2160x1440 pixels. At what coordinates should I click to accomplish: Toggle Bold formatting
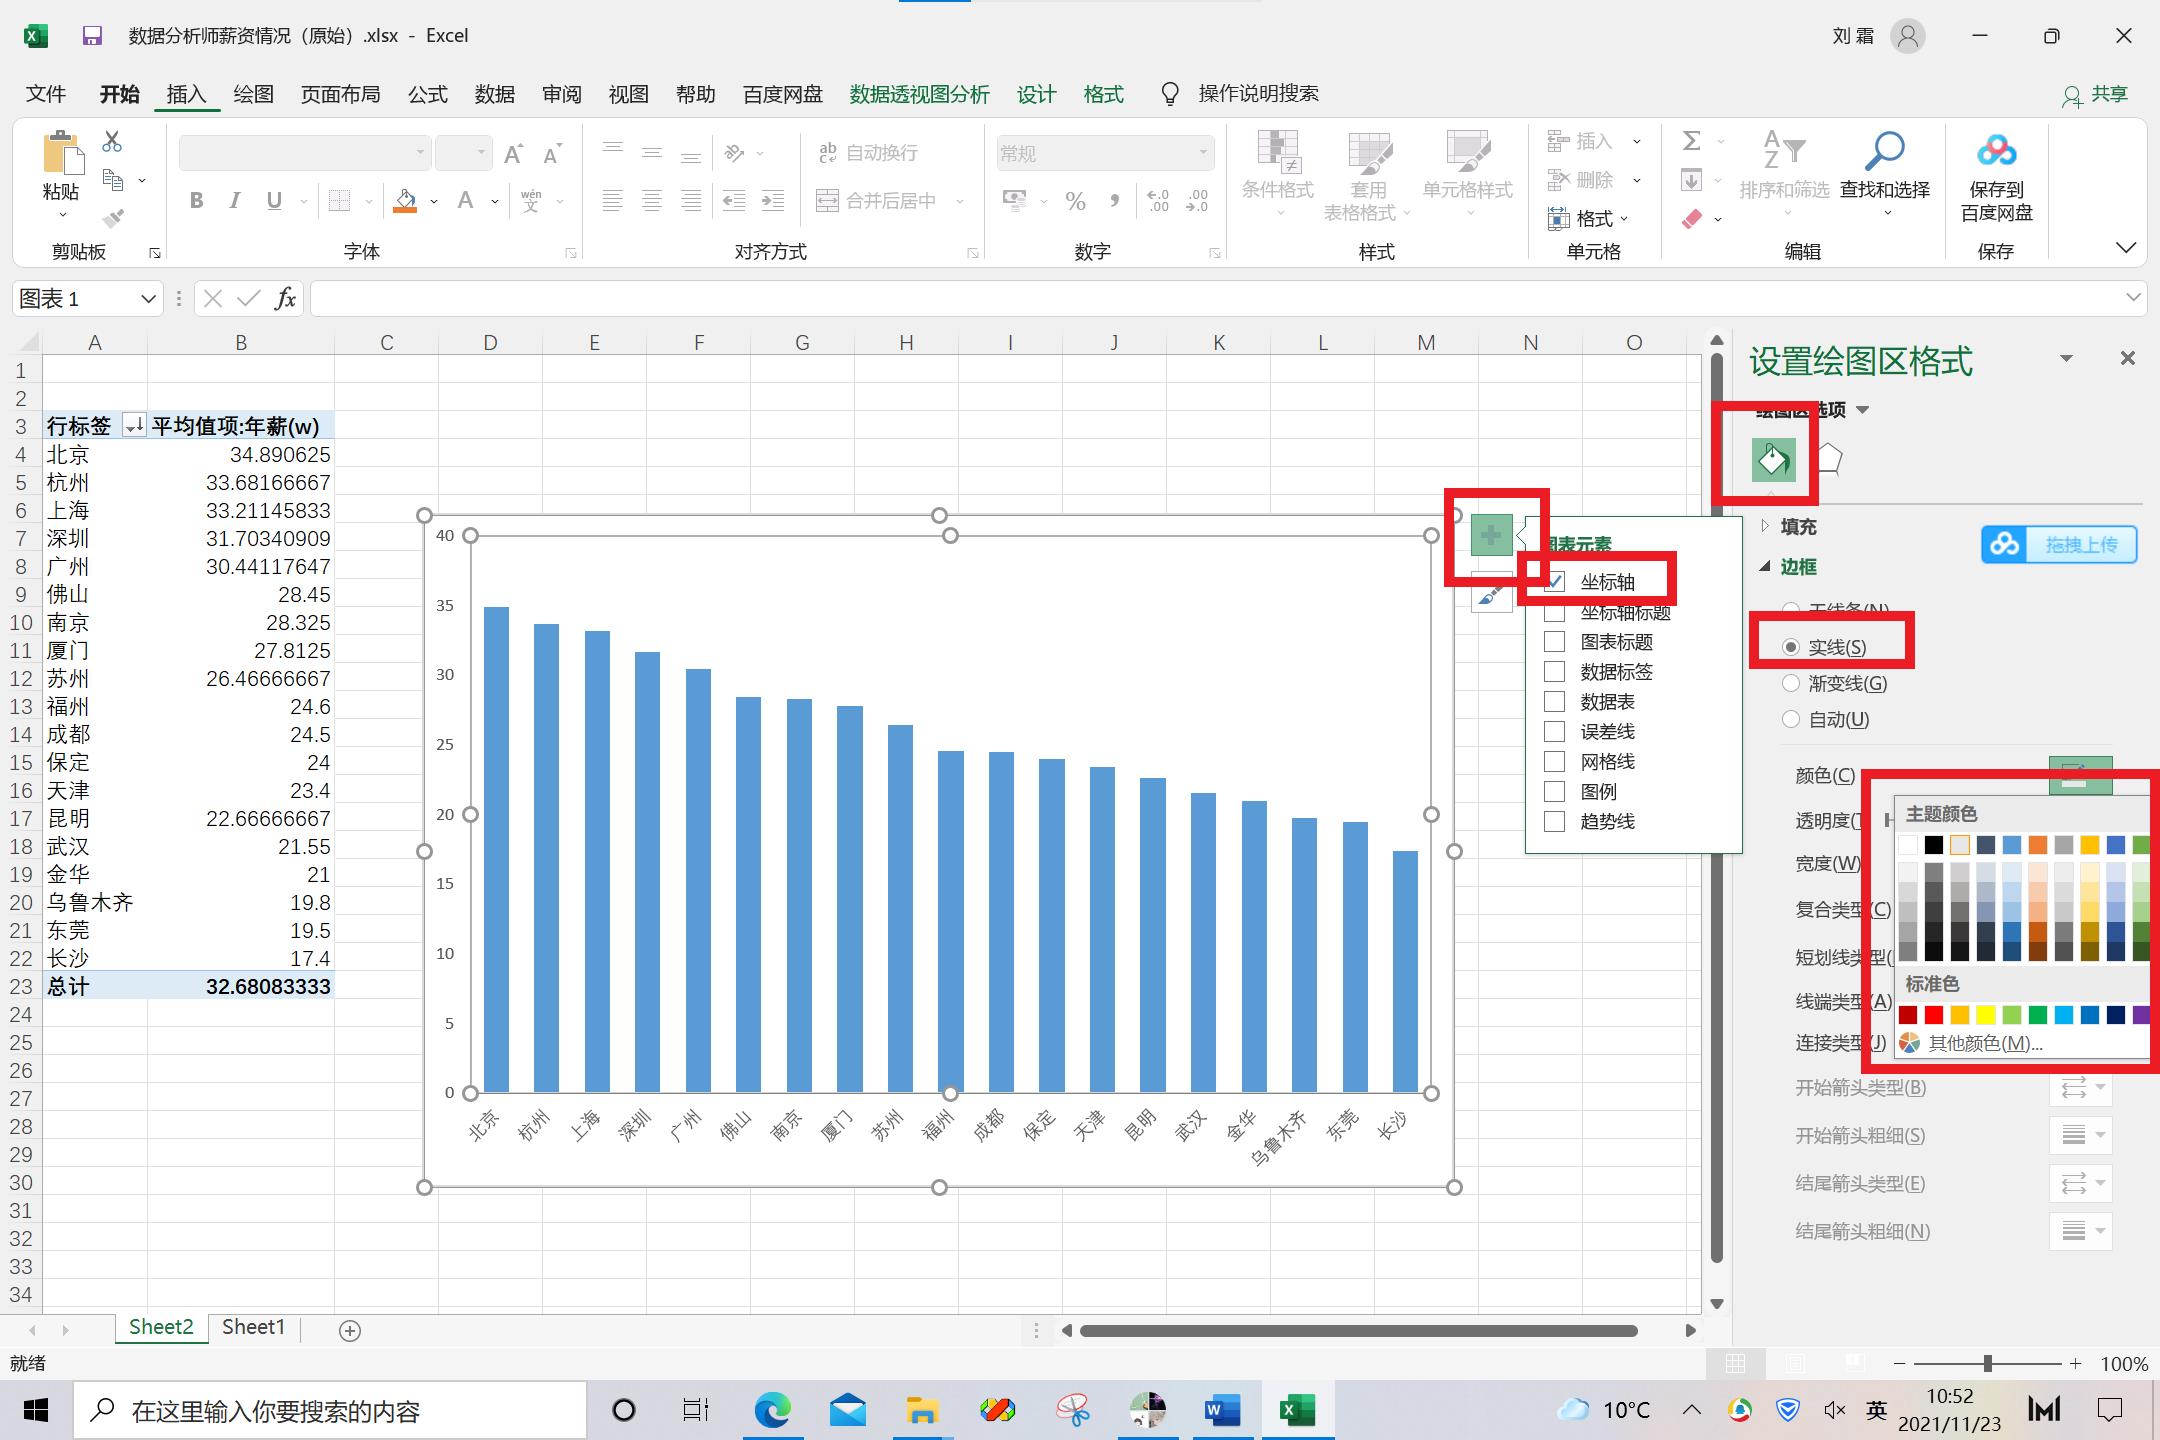click(197, 201)
